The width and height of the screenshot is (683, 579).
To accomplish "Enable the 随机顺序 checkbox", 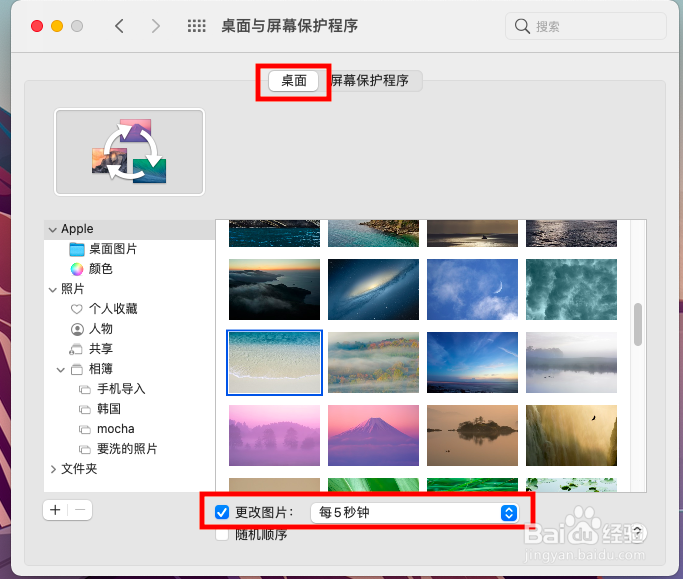I will (222, 535).
